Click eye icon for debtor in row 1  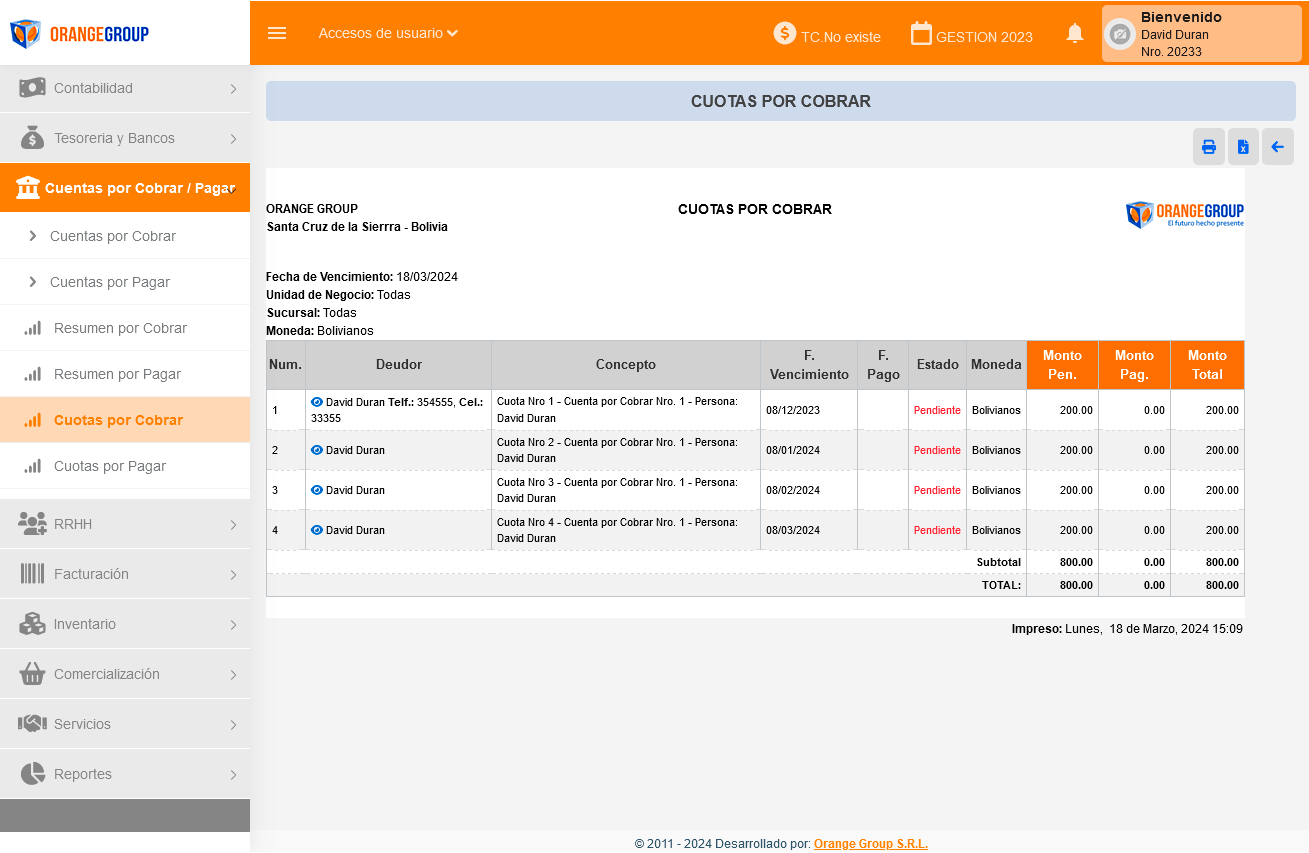[317, 402]
